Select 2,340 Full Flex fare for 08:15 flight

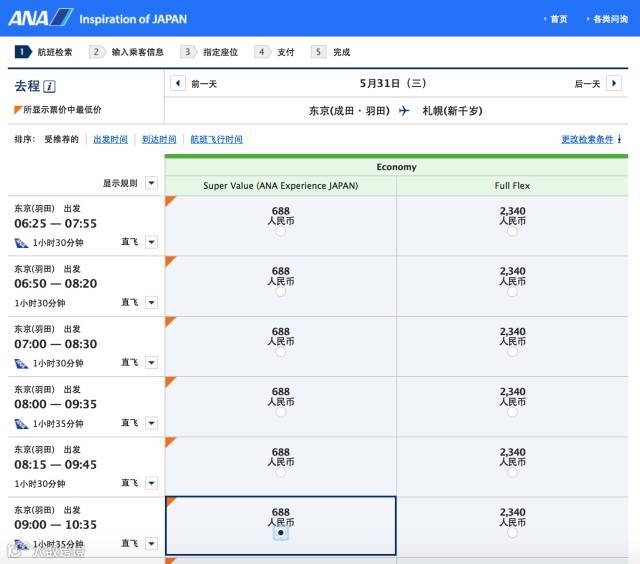pos(512,473)
